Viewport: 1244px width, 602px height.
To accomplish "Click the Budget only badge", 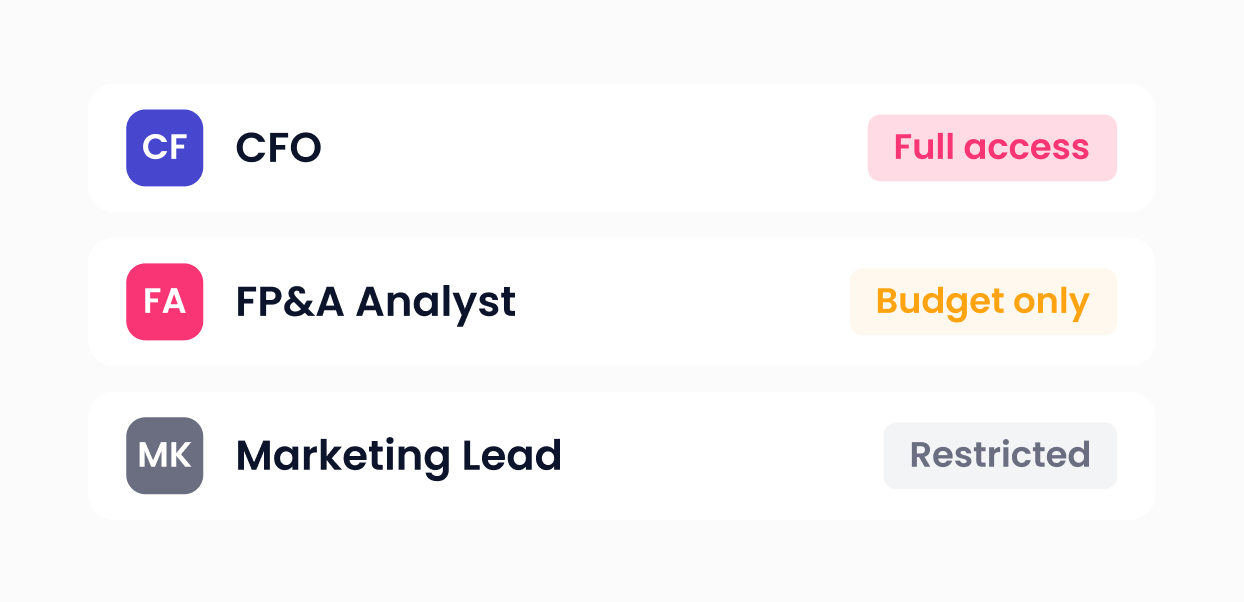I will (x=982, y=302).
